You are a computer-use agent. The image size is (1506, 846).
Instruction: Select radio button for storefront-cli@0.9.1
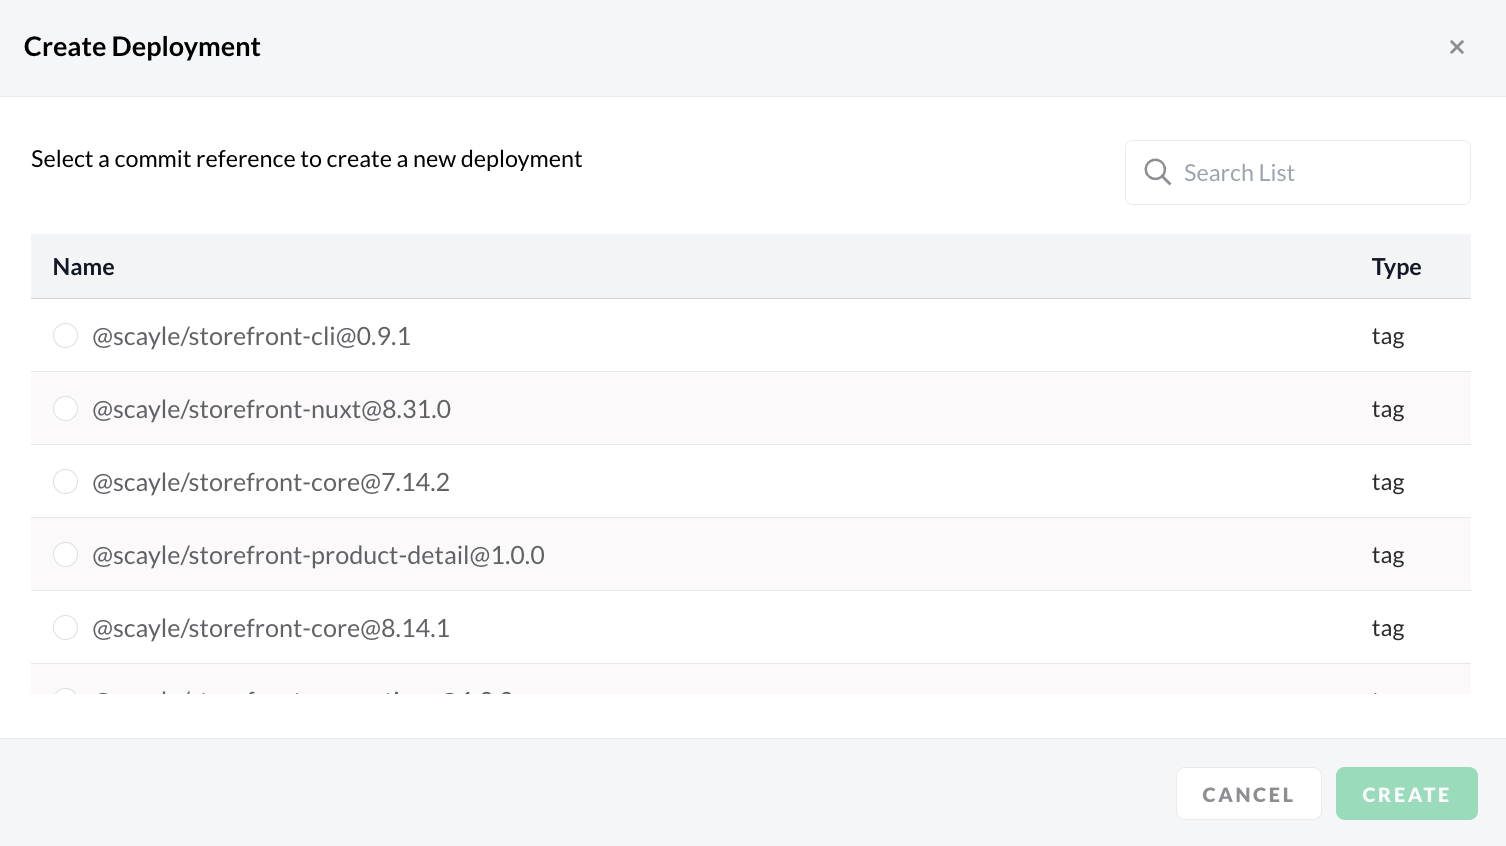(65, 336)
